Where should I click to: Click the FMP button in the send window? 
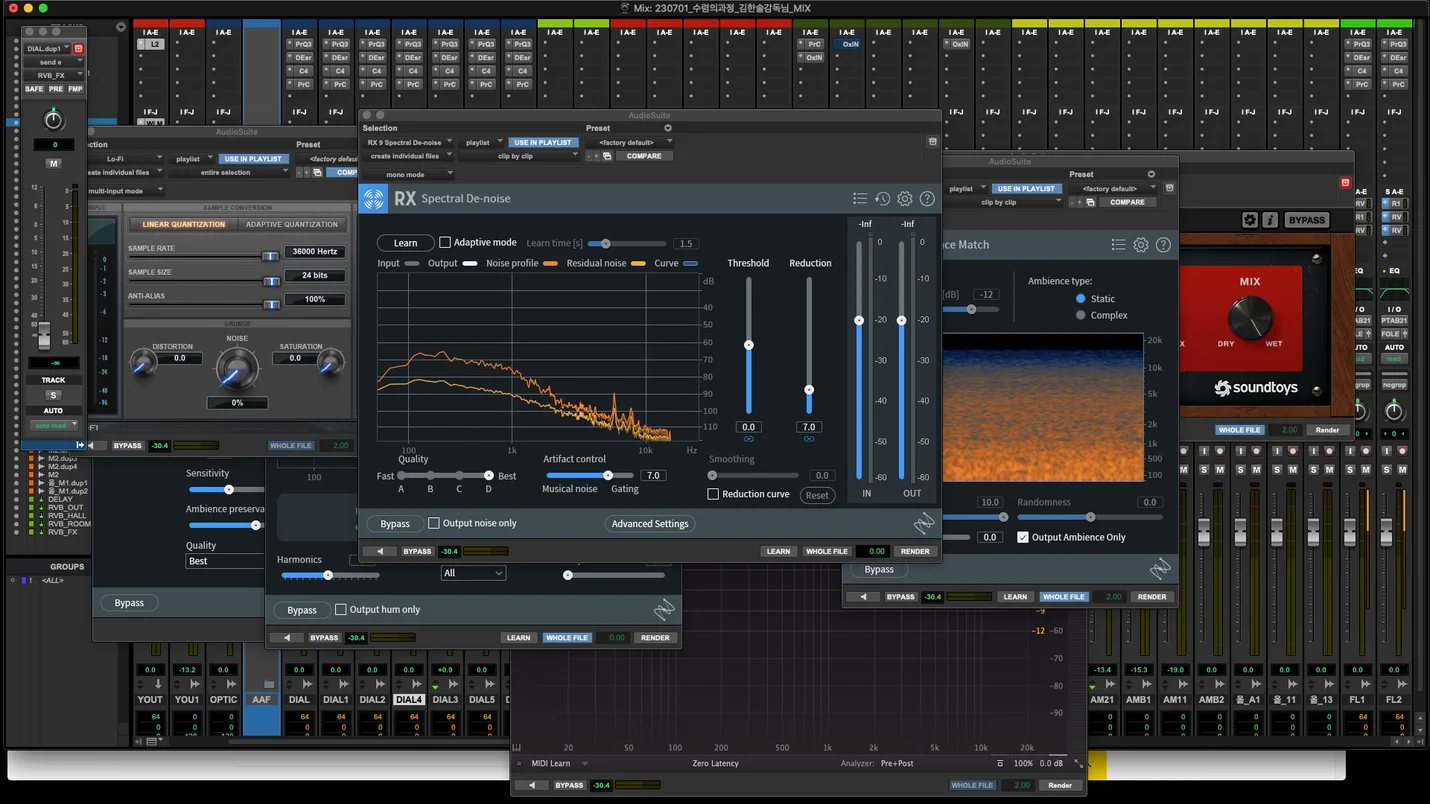point(76,89)
